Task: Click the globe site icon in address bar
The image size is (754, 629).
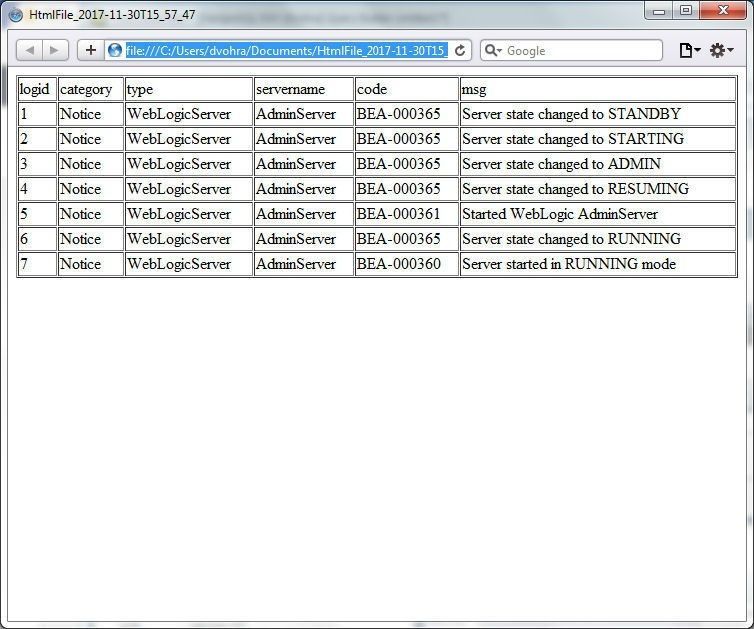Action: pos(114,50)
